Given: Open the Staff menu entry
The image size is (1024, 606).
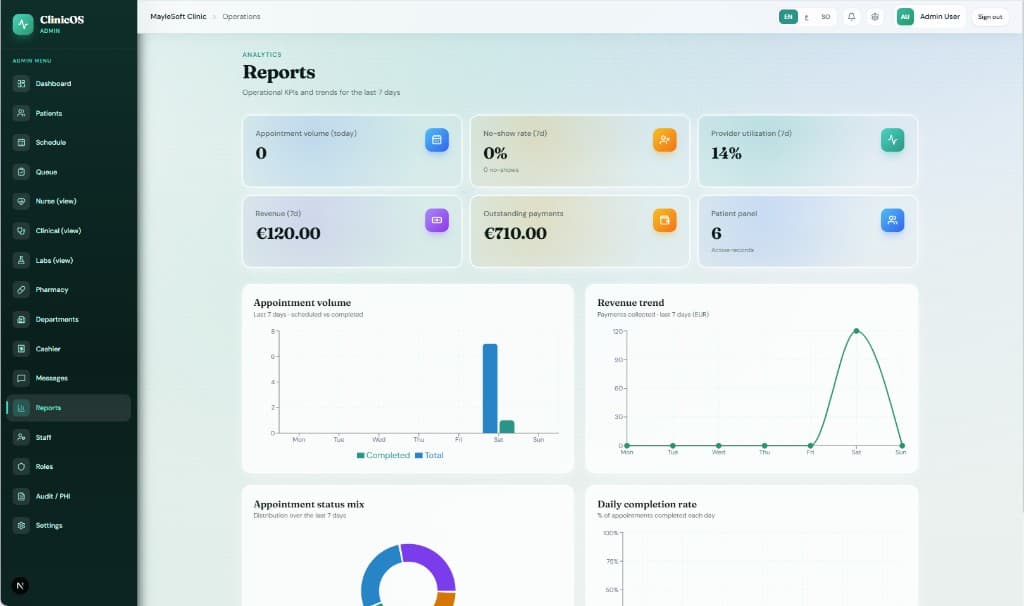Looking at the screenshot, I should 69,437.
